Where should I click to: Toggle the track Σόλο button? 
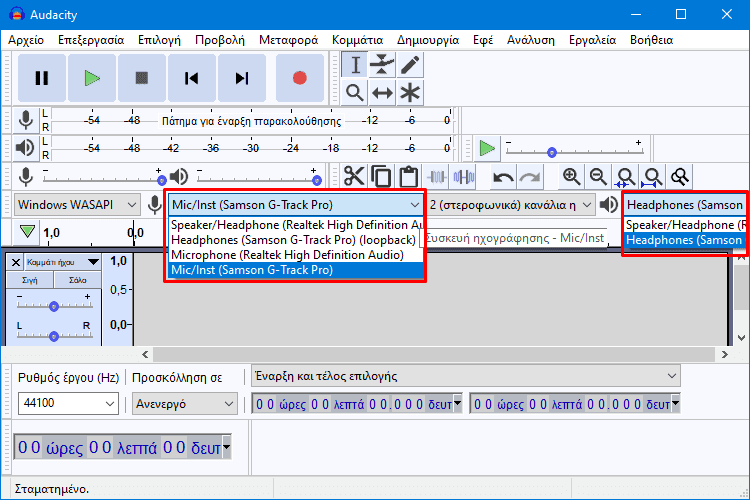(x=77, y=280)
